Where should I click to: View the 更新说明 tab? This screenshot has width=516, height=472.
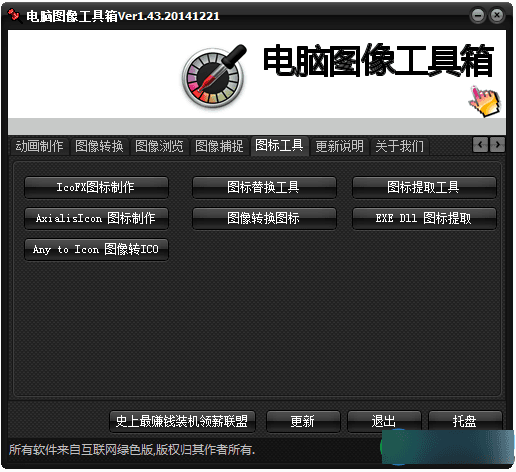(x=339, y=146)
